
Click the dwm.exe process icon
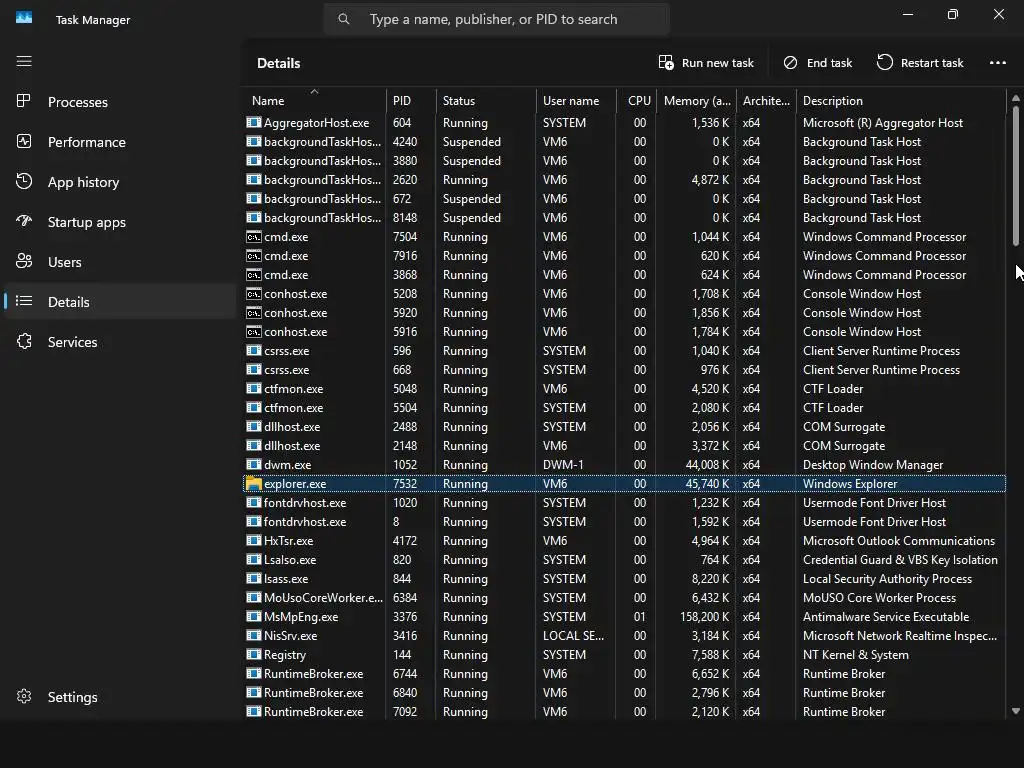tap(253, 465)
